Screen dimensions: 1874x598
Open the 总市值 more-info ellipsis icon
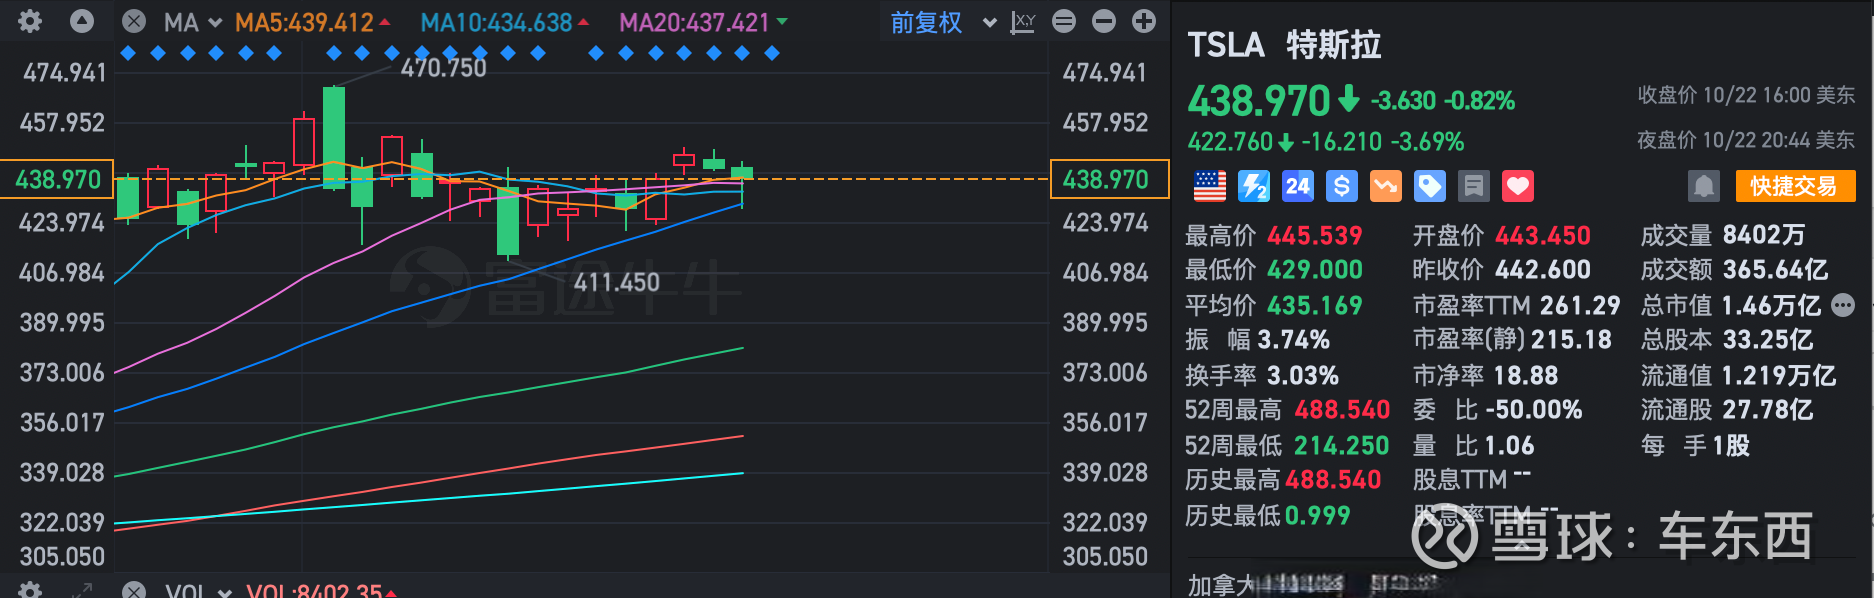[1843, 305]
